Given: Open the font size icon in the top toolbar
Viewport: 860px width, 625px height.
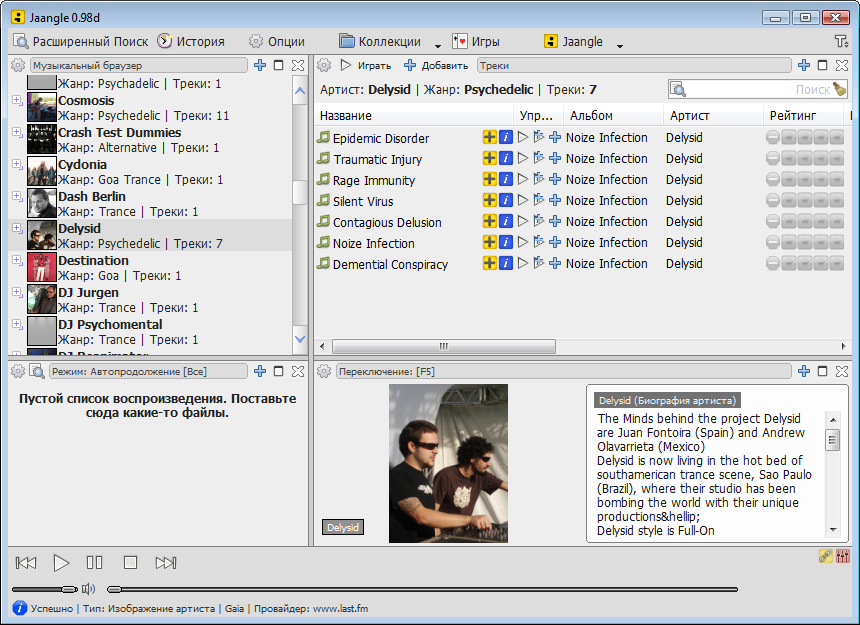Looking at the screenshot, I should click(841, 42).
